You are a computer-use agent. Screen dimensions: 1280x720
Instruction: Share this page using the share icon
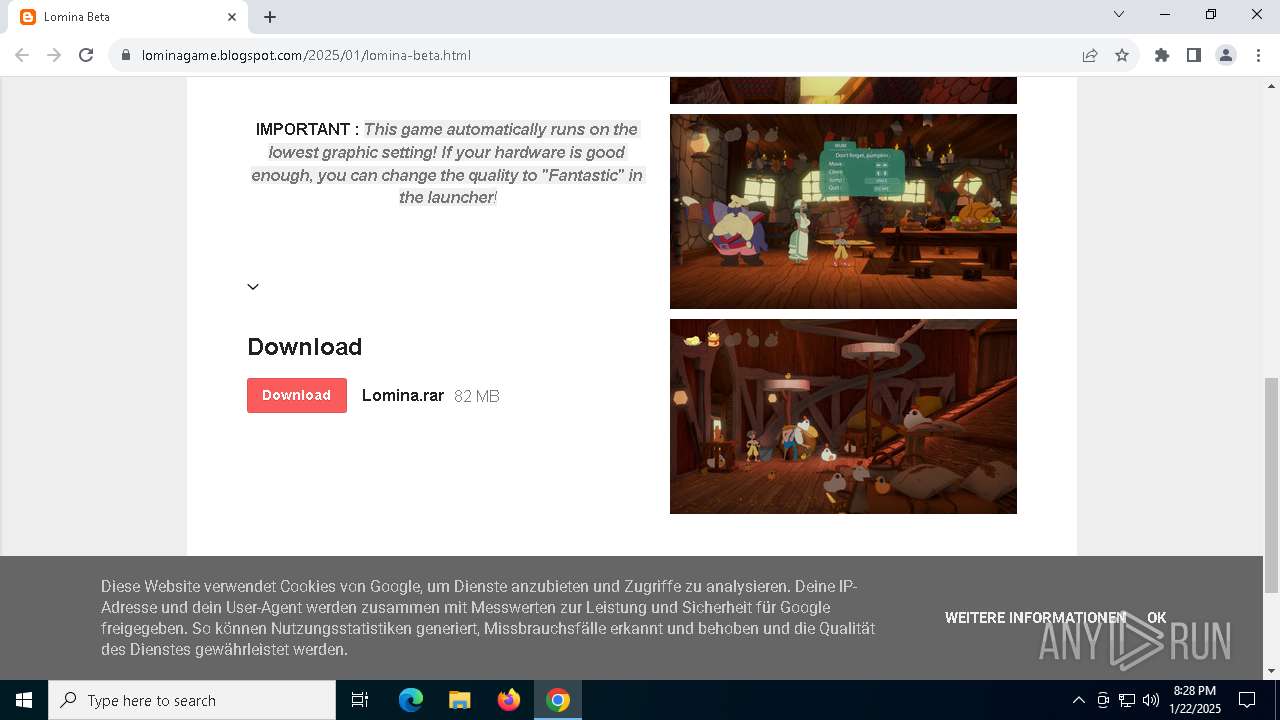click(1090, 55)
